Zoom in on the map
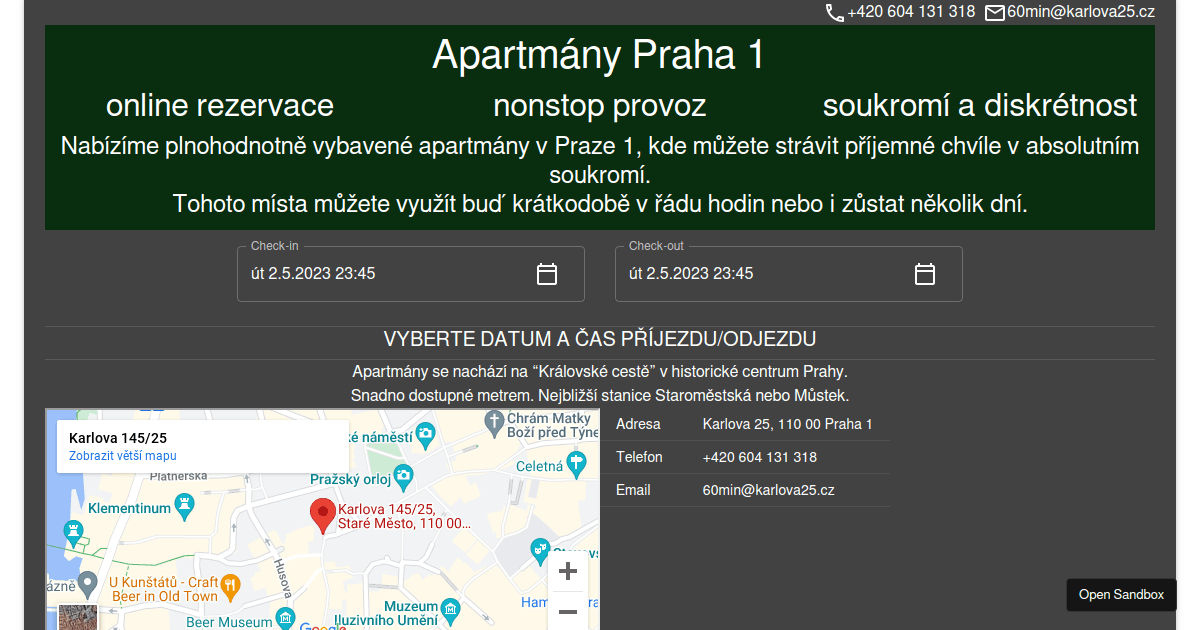This screenshot has width=1200, height=630. tap(568, 572)
